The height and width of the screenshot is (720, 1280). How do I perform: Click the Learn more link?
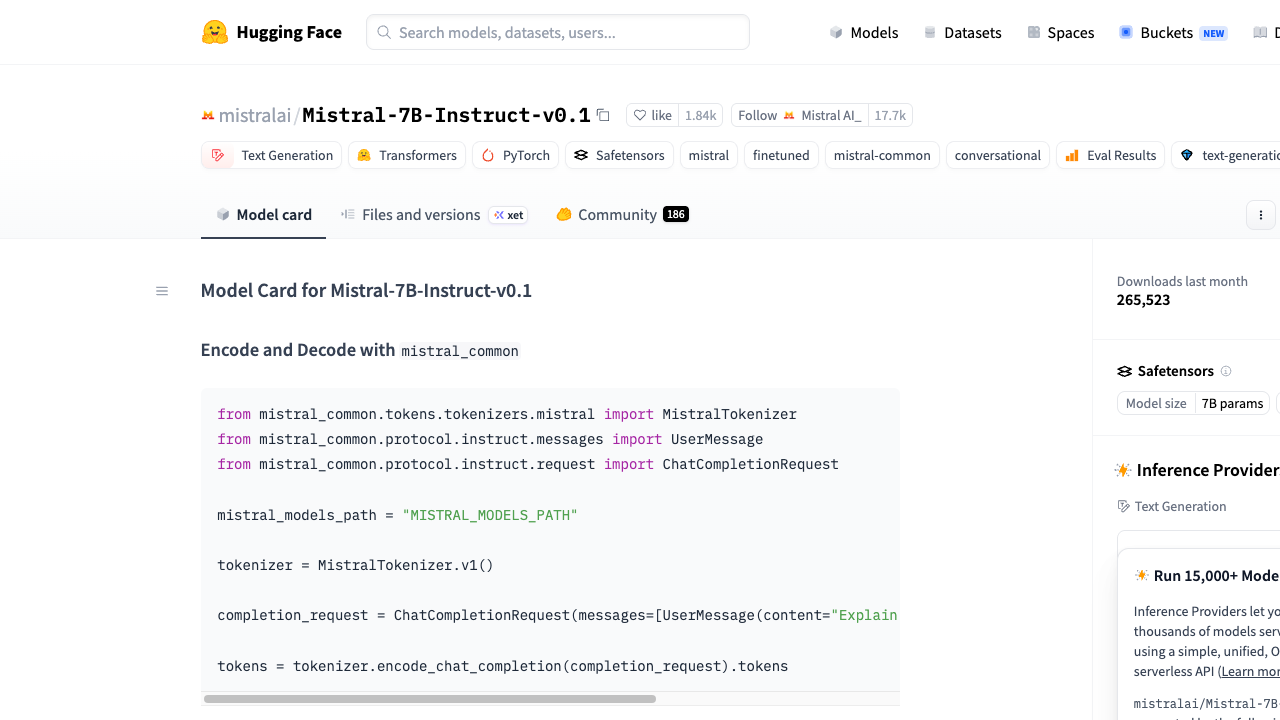coord(1251,671)
